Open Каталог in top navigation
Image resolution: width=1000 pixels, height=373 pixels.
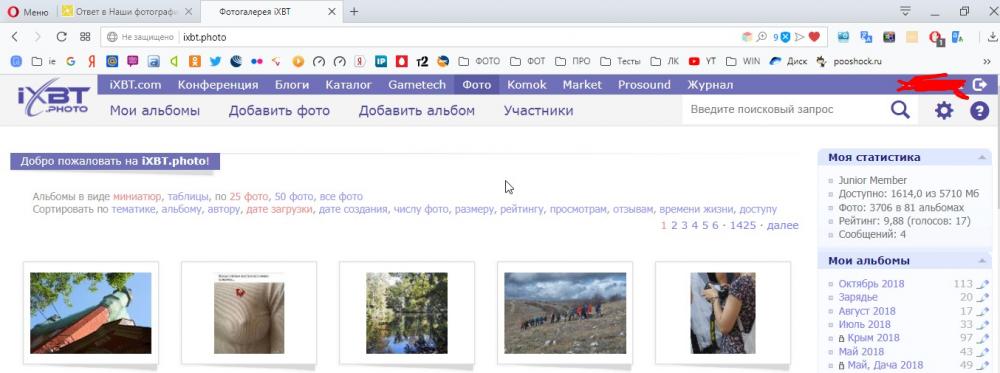tap(348, 85)
